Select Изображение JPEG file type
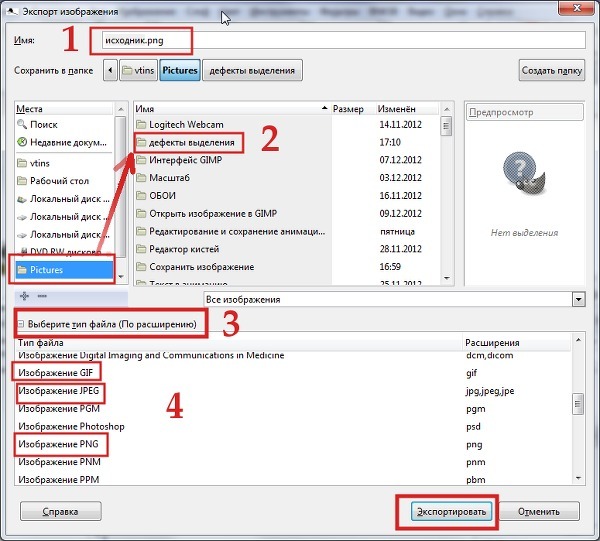 293,391
